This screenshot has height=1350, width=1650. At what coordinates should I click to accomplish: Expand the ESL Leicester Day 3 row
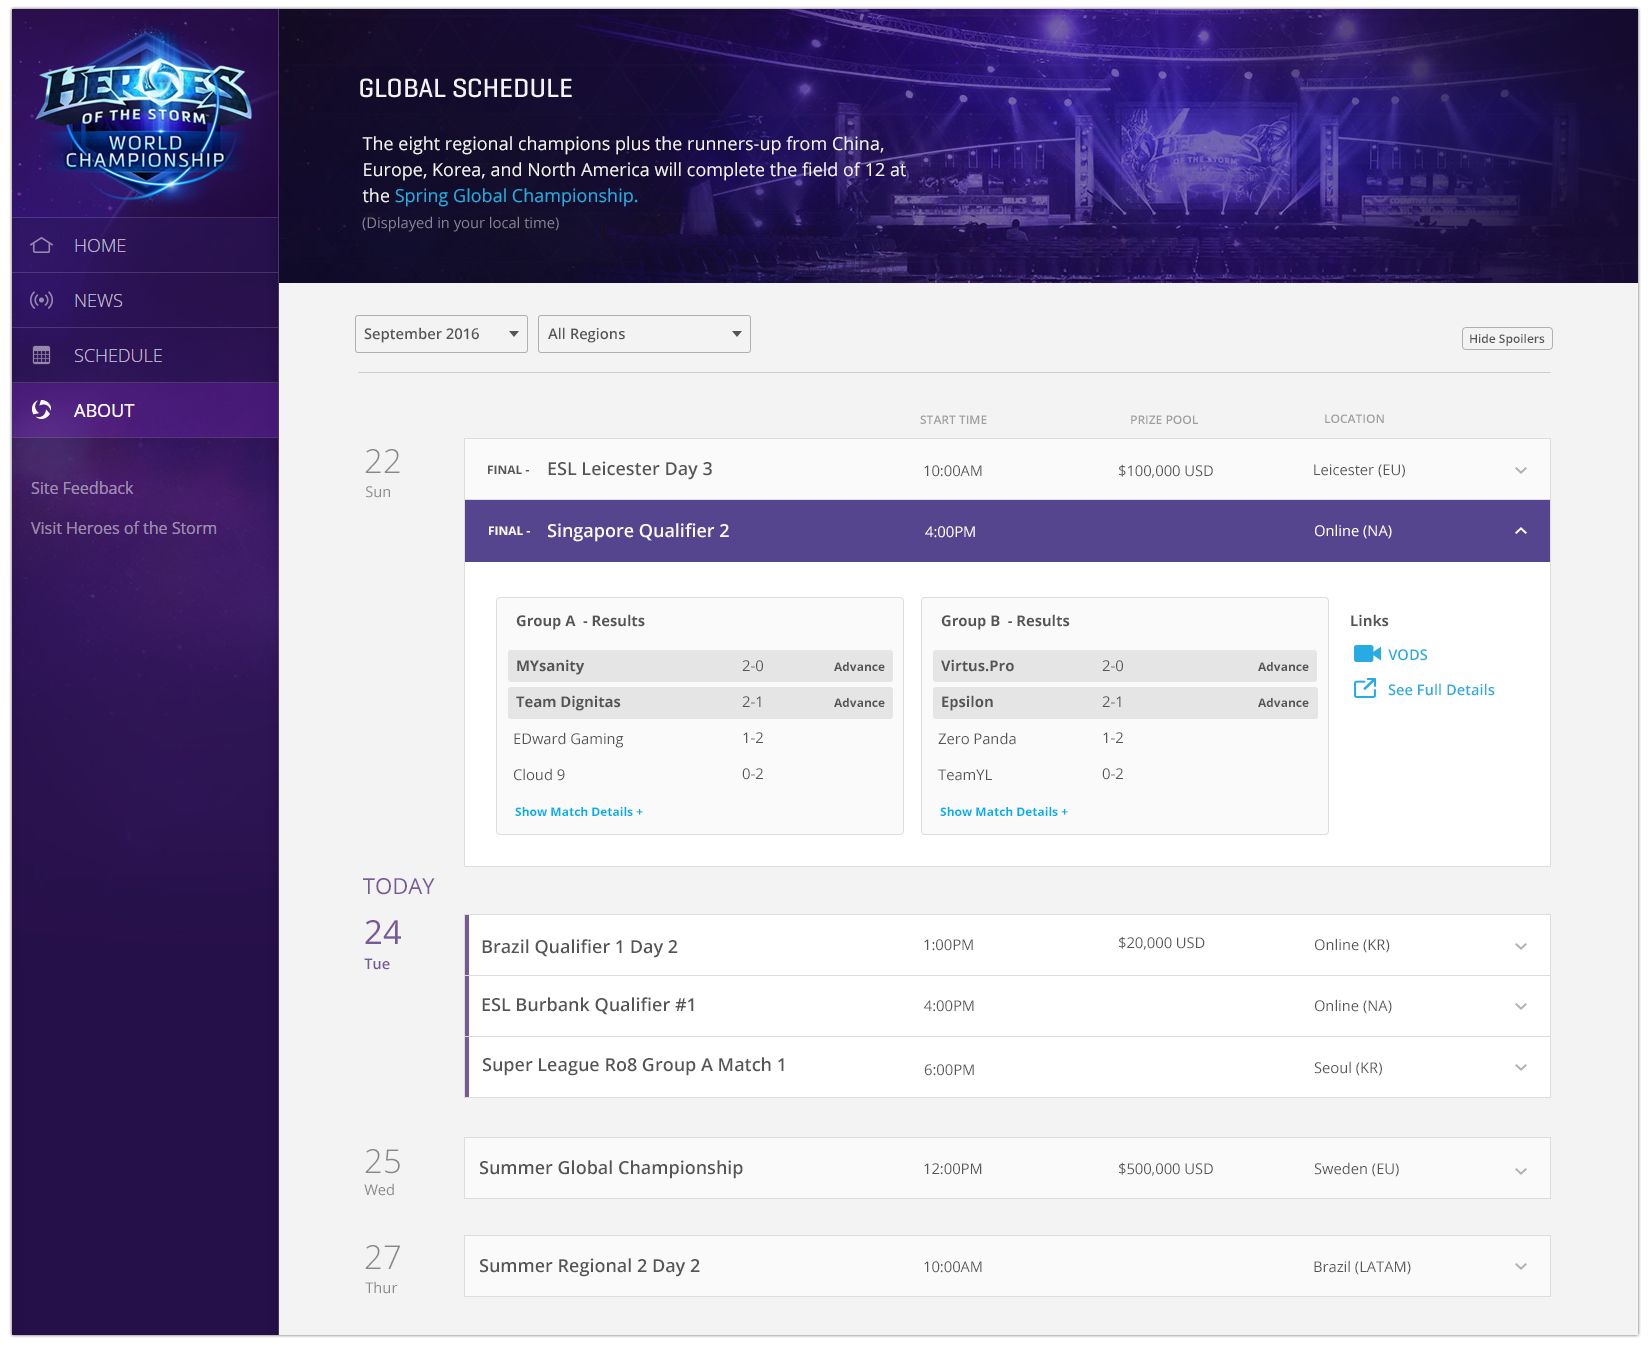coord(1007,470)
